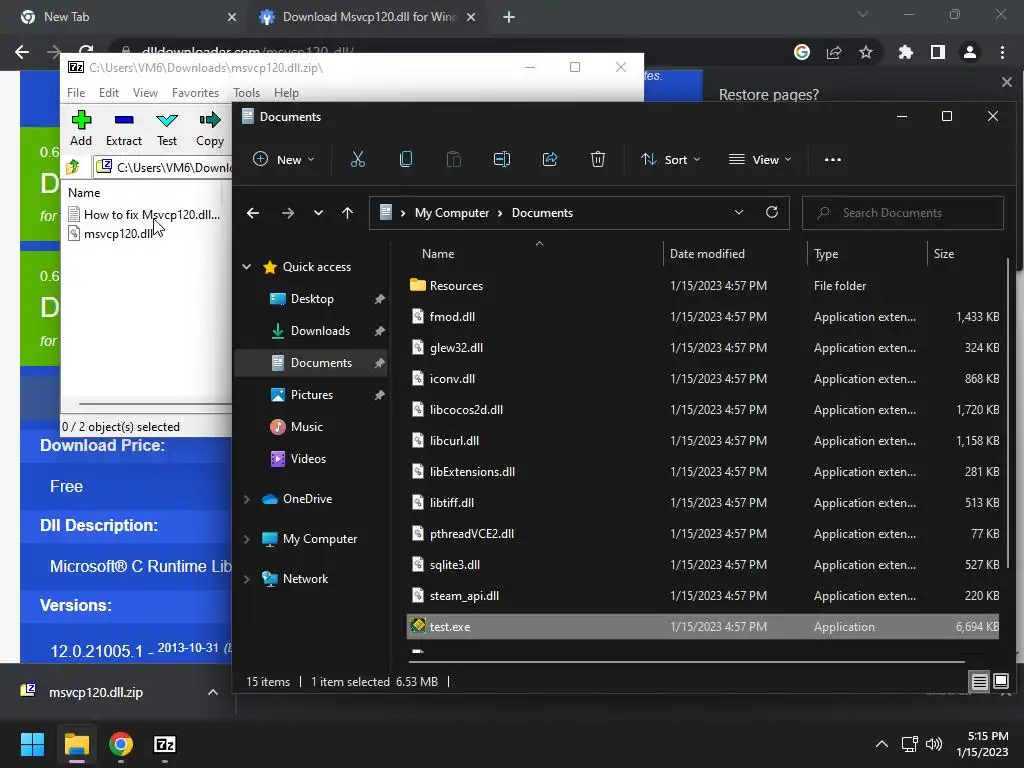Click Copy in 7-Zip toolbar
Viewport: 1024px width, 768px height.
point(210,129)
